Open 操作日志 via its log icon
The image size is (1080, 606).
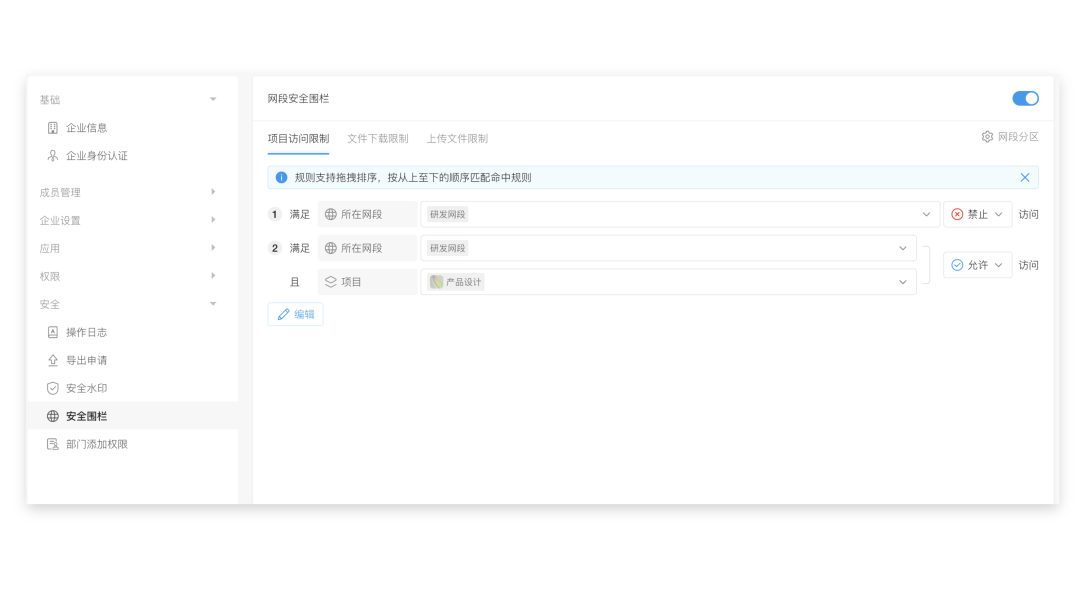tap(53, 332)
